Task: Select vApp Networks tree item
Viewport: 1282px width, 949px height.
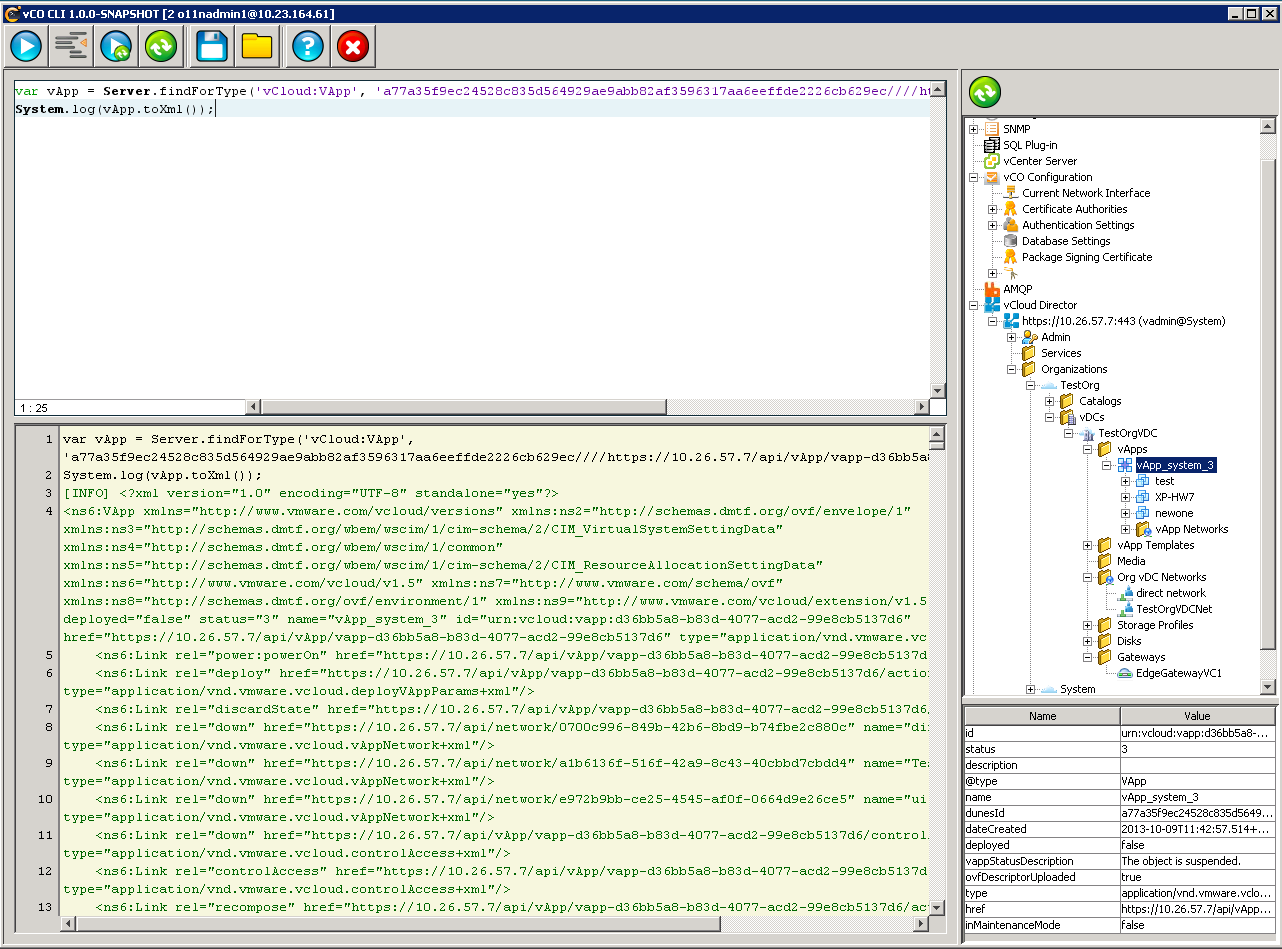Action: click(x=1192, y=529)
